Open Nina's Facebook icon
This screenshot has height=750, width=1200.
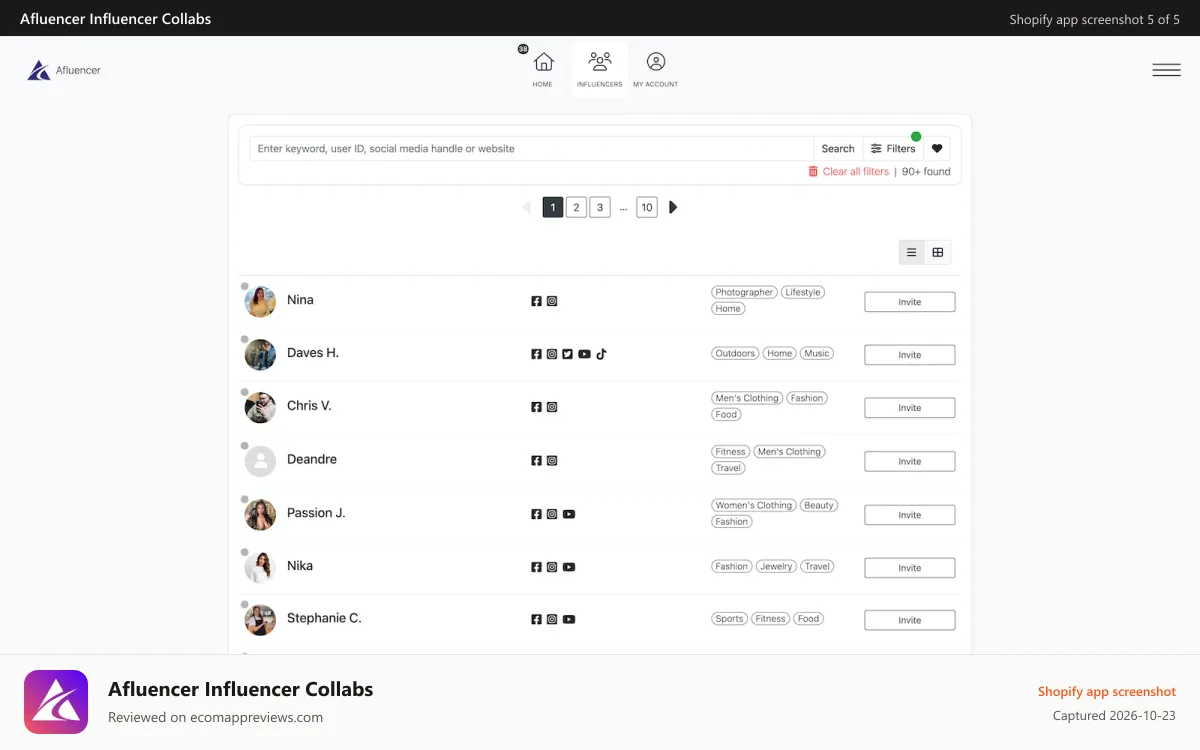[536, 301]
